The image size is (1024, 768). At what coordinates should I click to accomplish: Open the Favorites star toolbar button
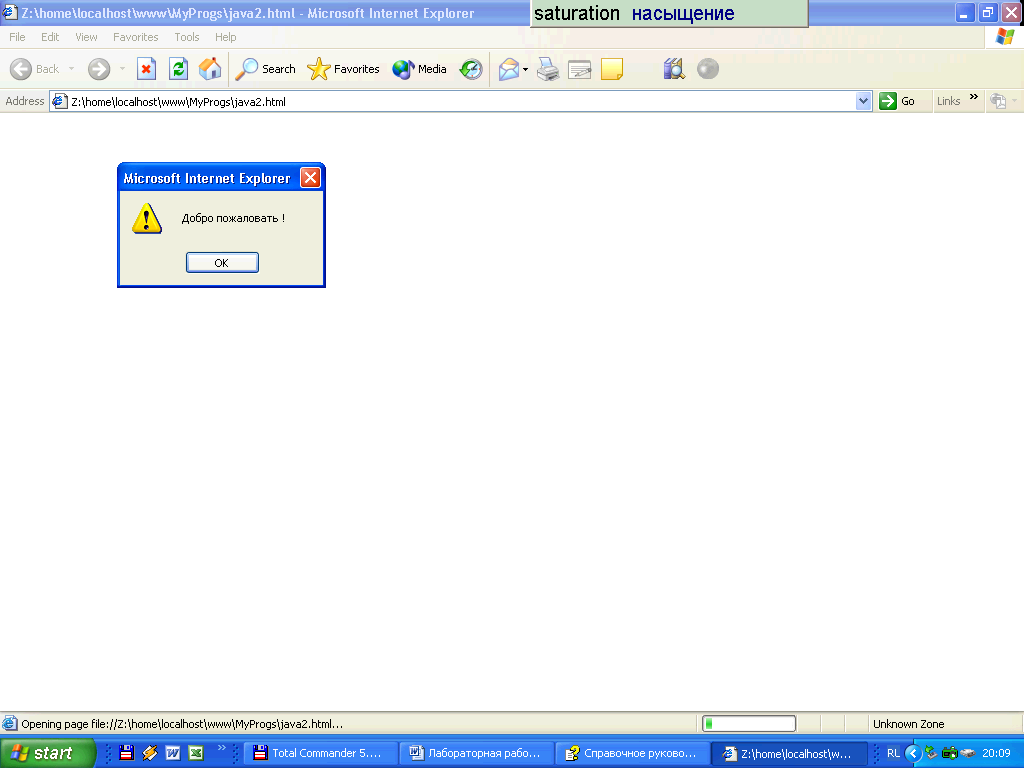coord(344,69)
